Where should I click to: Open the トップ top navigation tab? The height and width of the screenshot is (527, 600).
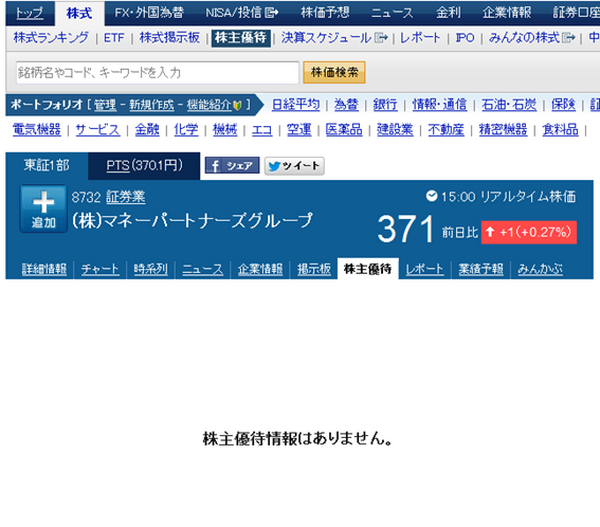point(29,13)
